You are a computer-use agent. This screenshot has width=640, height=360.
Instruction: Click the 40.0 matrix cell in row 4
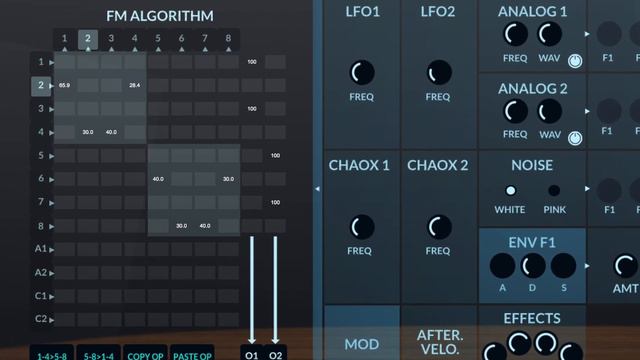tap(111, 132)
